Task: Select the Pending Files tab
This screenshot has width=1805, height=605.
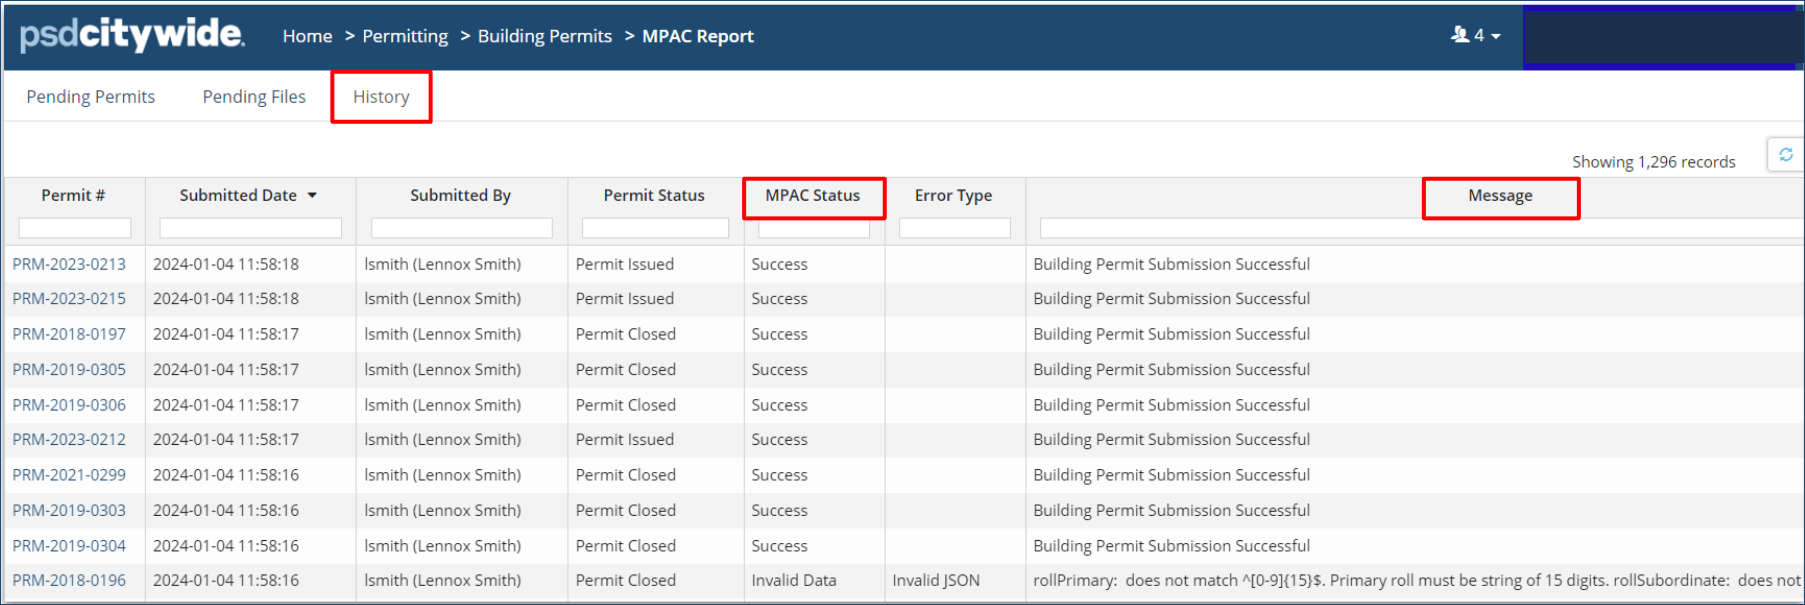Action: click(254, 97)
